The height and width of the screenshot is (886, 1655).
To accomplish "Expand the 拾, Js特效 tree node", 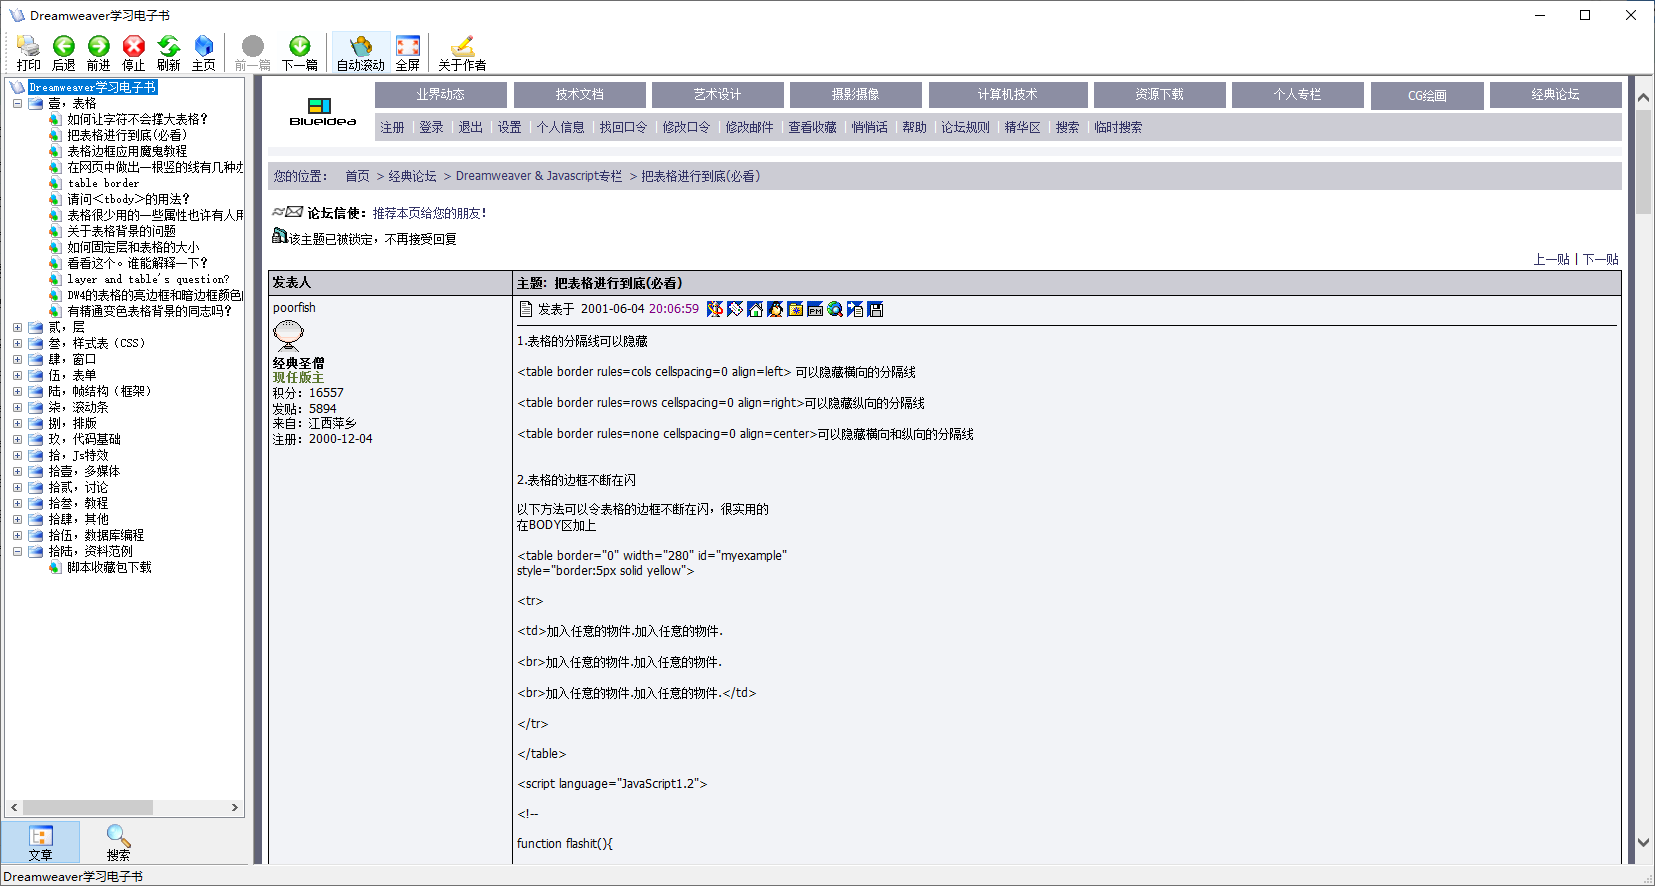I will 17,455.
